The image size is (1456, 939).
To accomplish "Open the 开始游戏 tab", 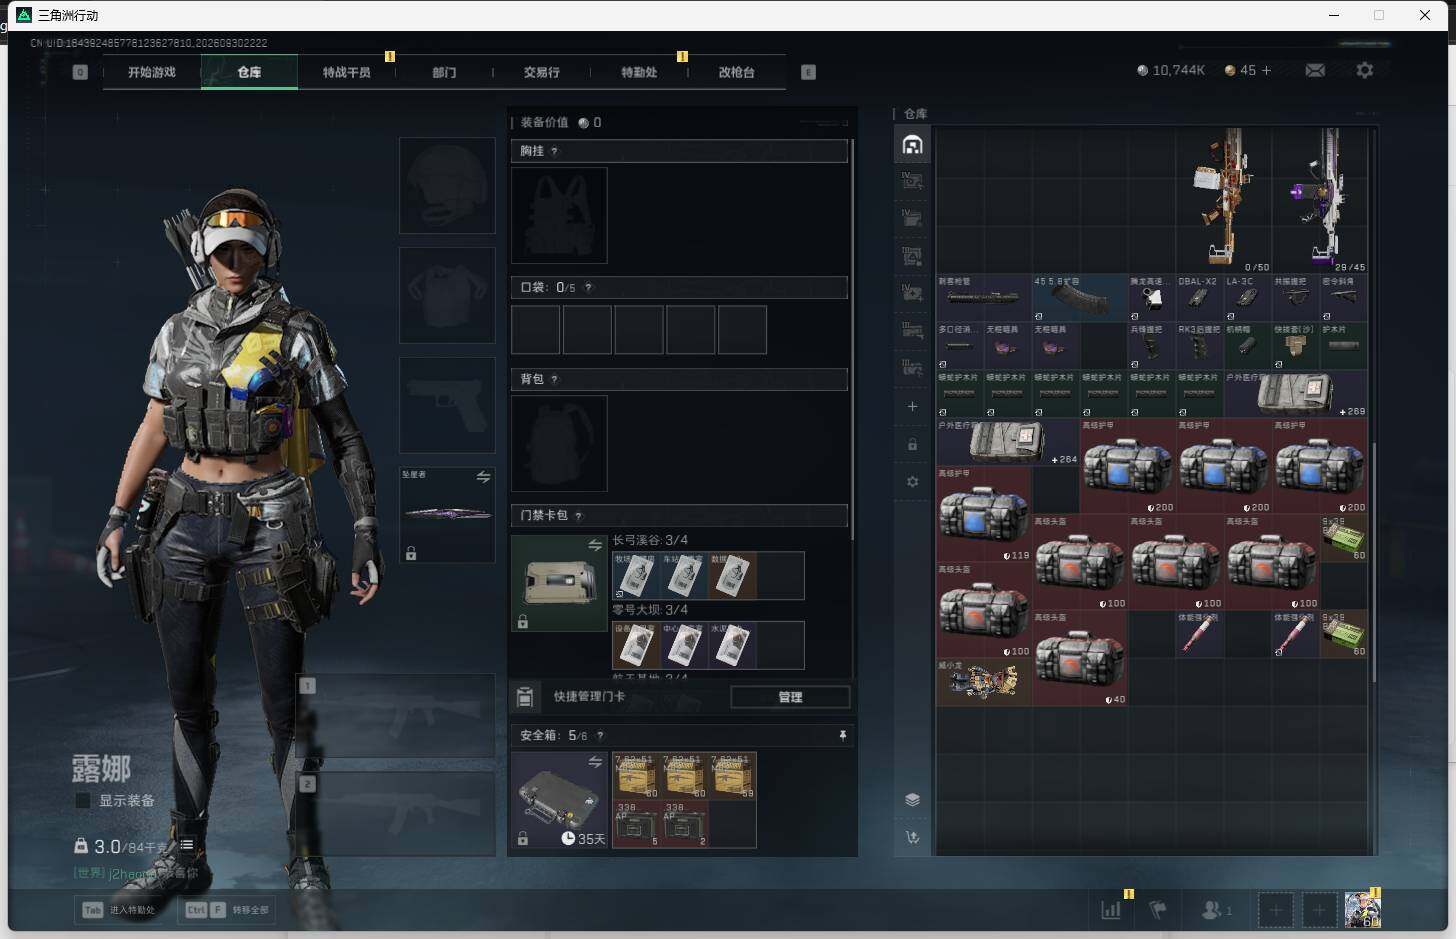I will (151, 72).
